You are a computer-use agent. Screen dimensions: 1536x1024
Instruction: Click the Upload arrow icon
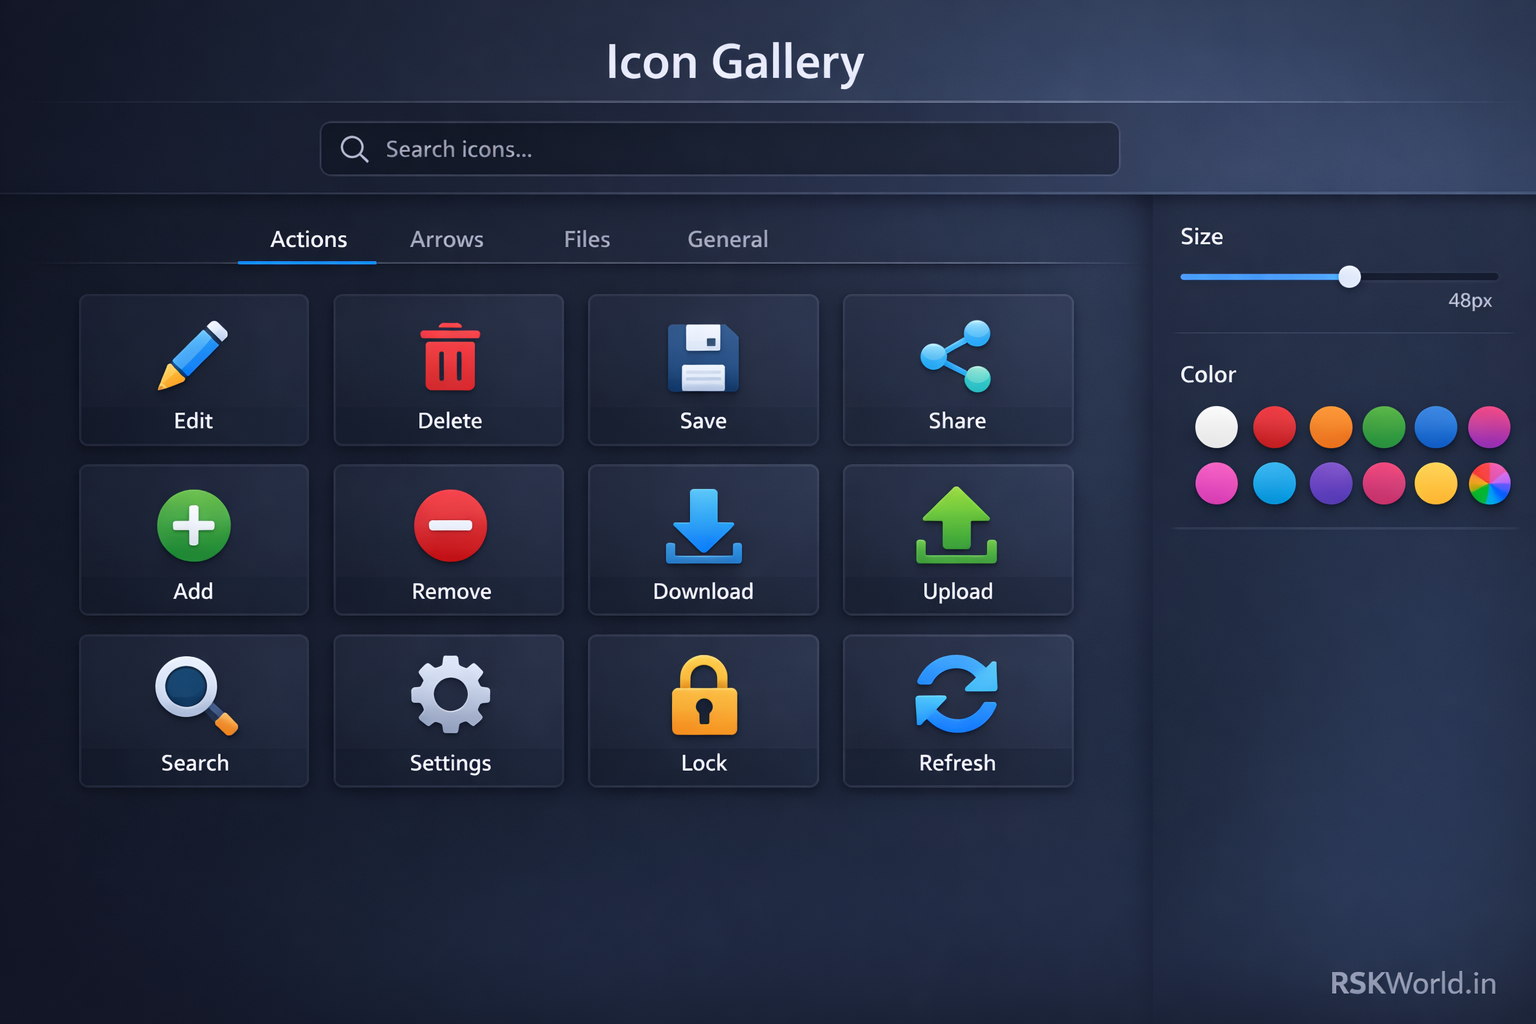coord(956,527)
